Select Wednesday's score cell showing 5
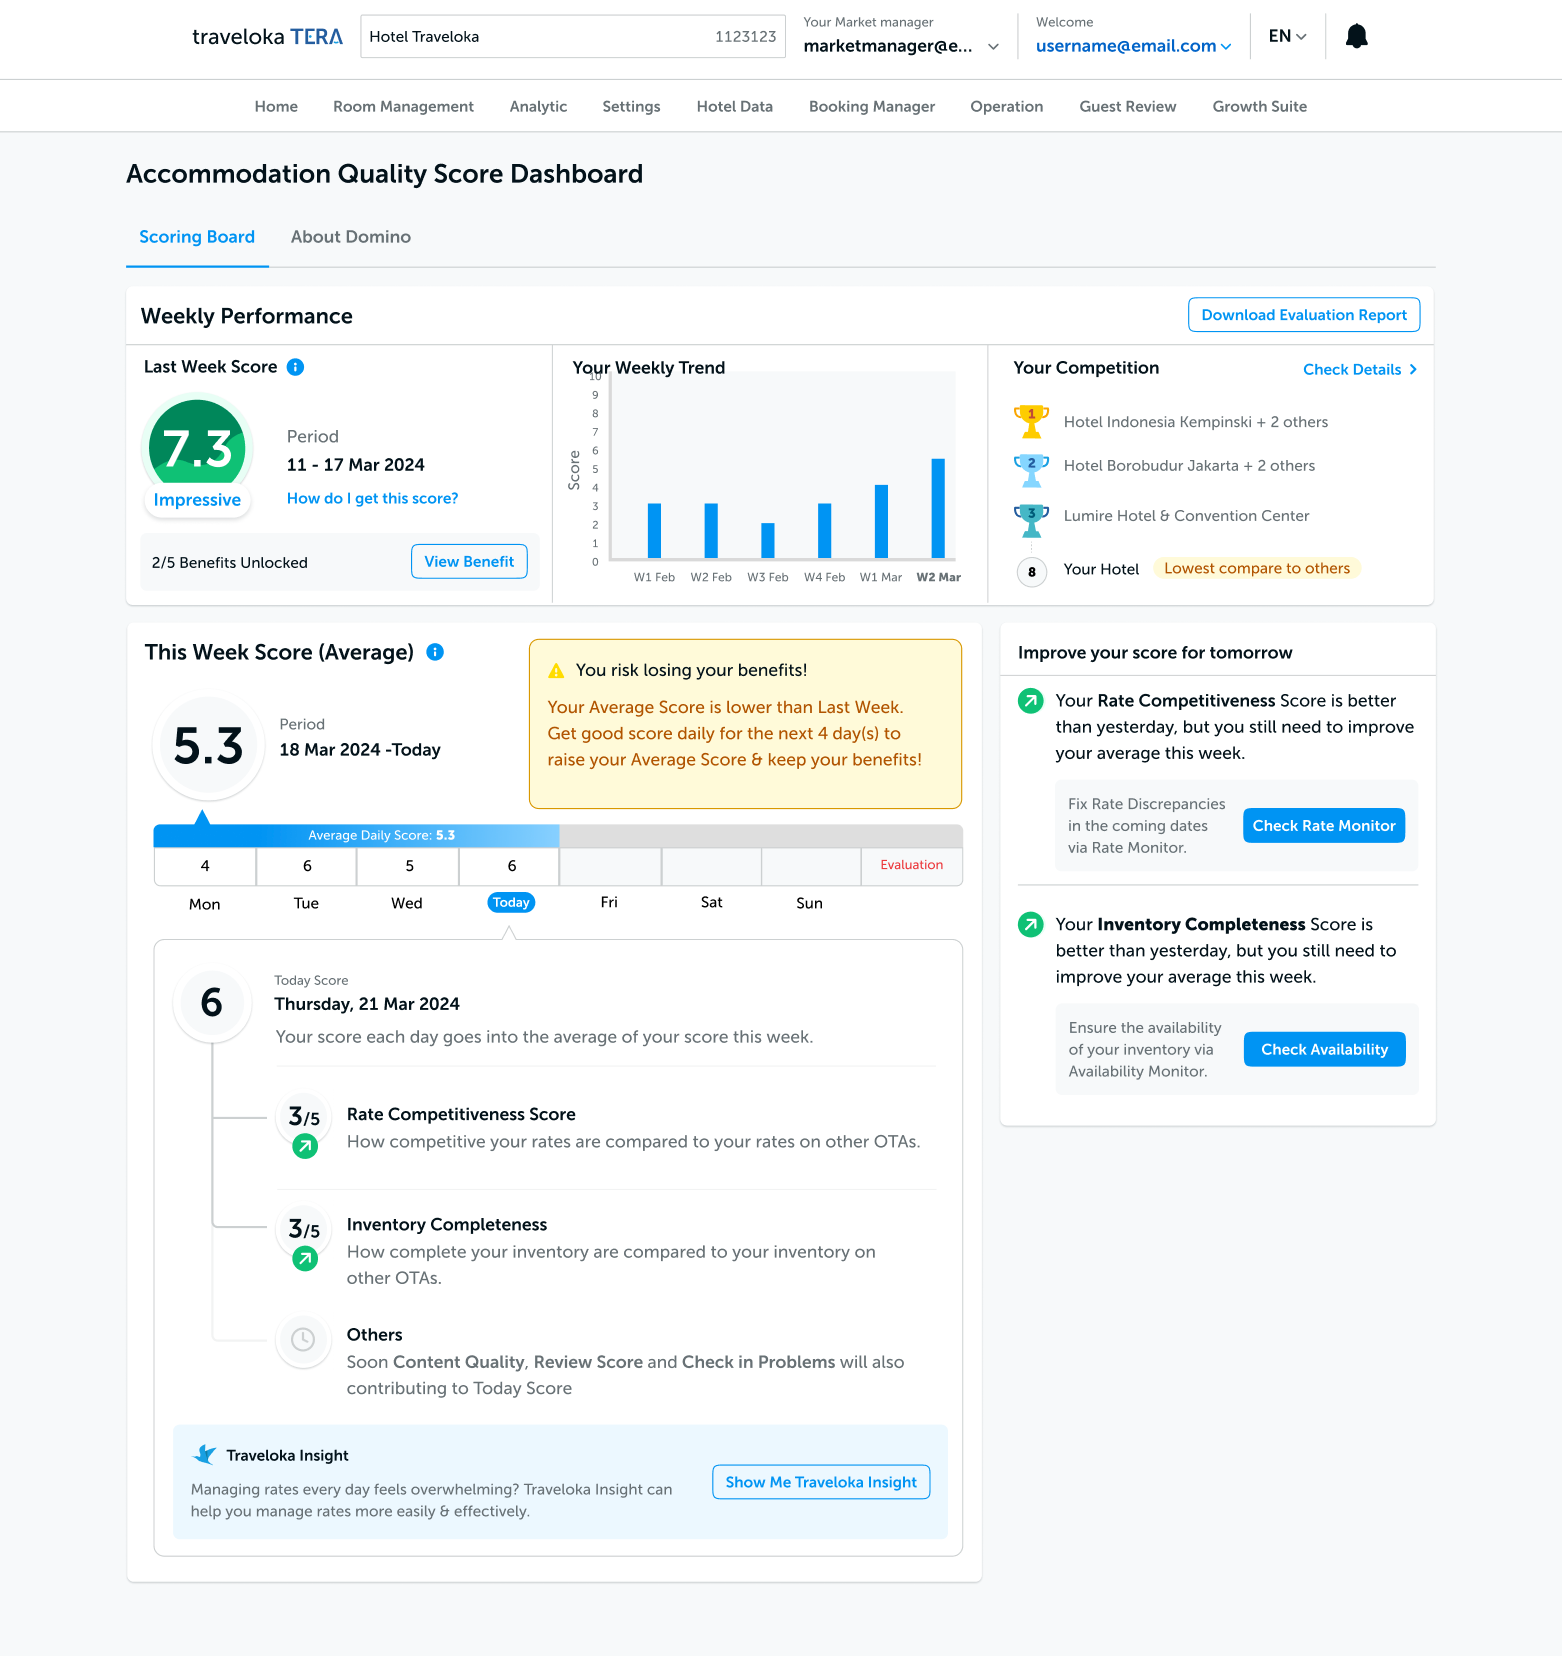The height and width of the screenshot is (1656, 1562). tap(409, 866)
